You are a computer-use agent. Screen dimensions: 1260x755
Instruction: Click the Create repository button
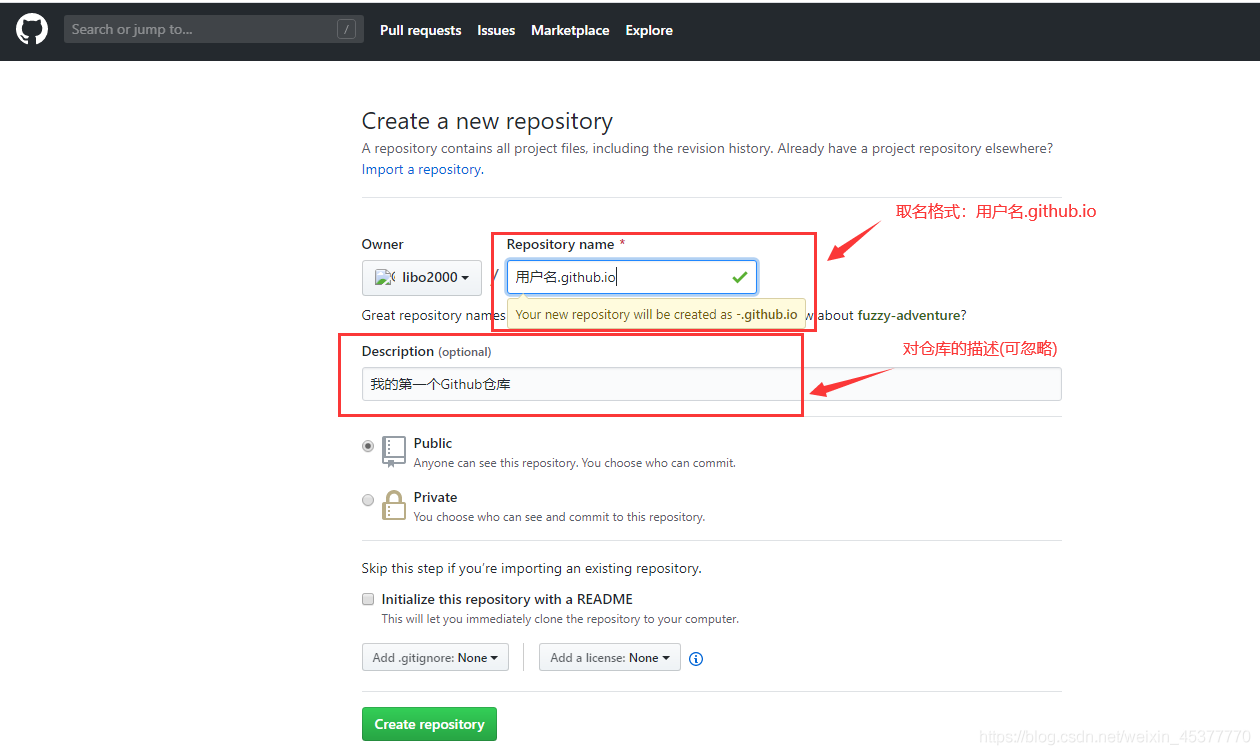tap(429, 724)
